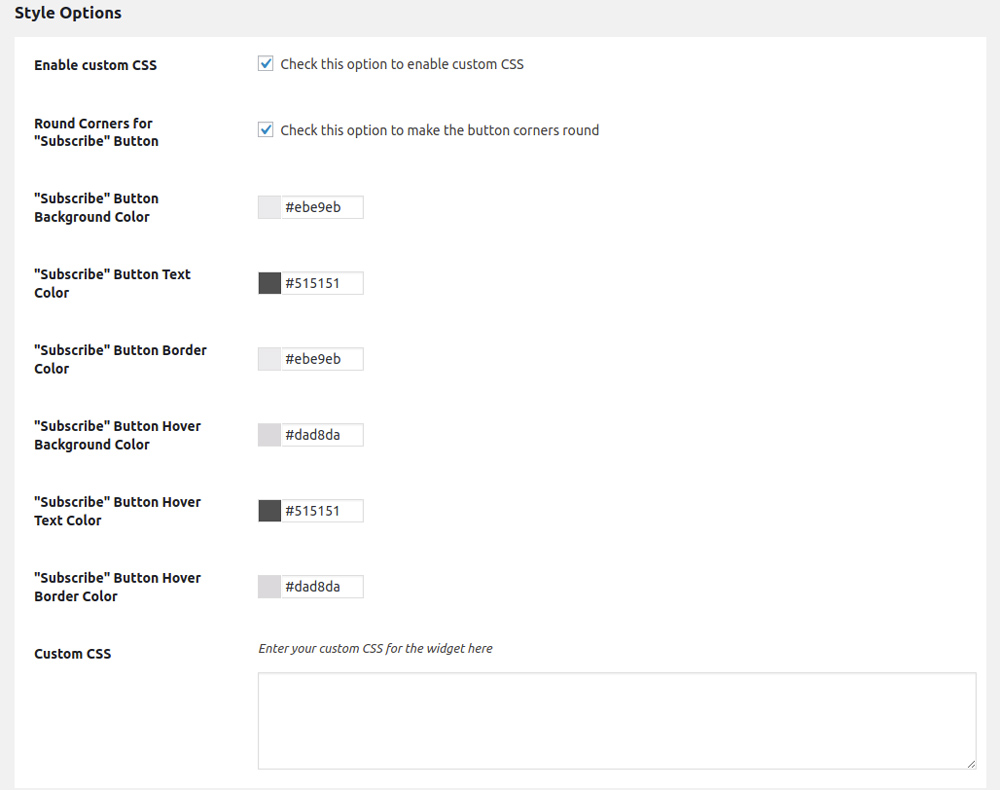The width and height of the screenshot is (1000, 790).
Task: Click the Button Background Color hex field
Action: coord(321,207)
